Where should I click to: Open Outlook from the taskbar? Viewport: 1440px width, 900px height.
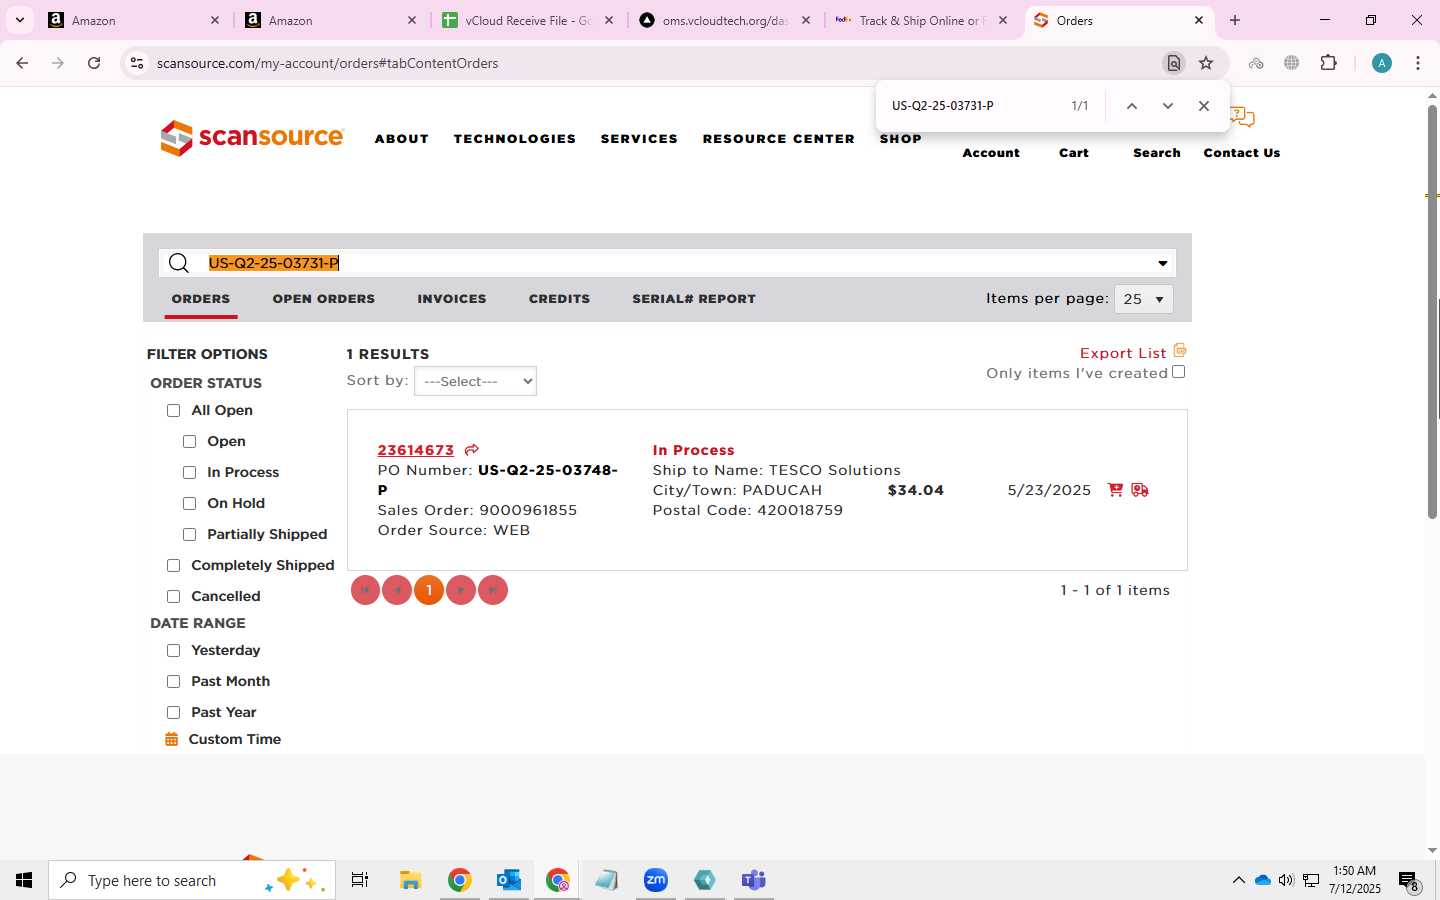tap(509, 880)
